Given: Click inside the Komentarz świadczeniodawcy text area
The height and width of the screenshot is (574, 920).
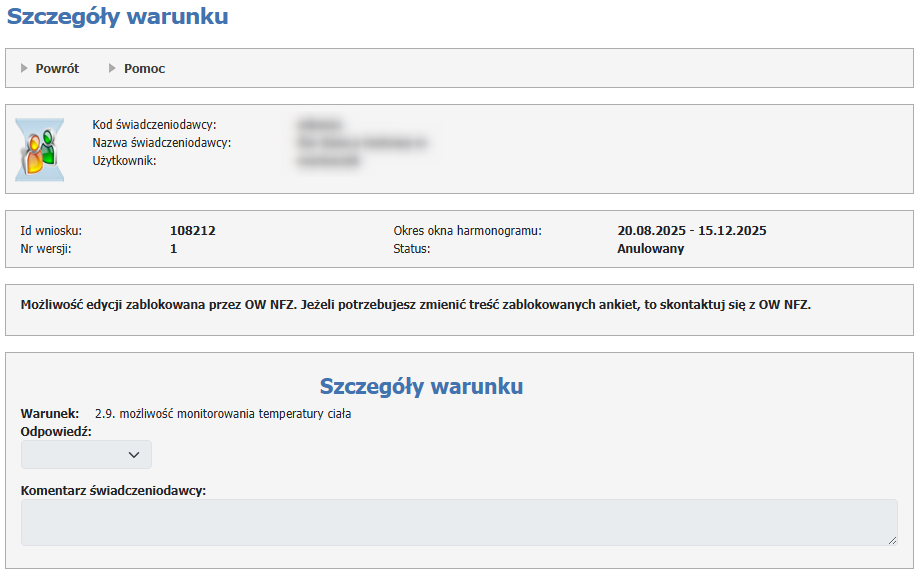Looking at the screenshot, I should pyautogui.click(x=458, y=522).
